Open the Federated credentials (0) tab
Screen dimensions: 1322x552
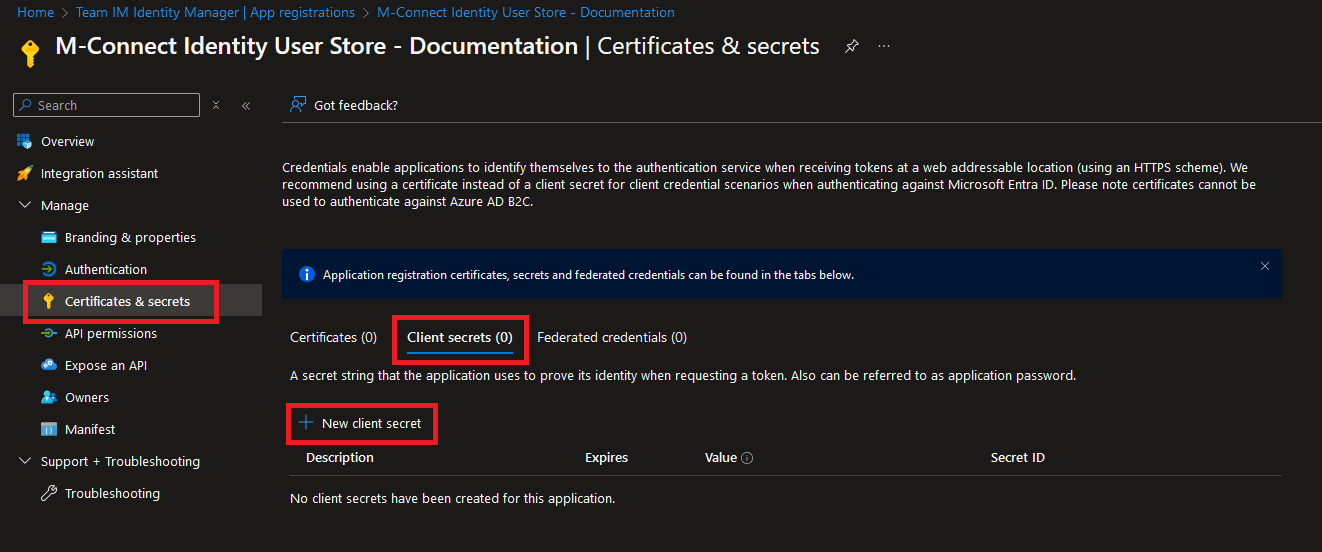click(x=612, y=337)
